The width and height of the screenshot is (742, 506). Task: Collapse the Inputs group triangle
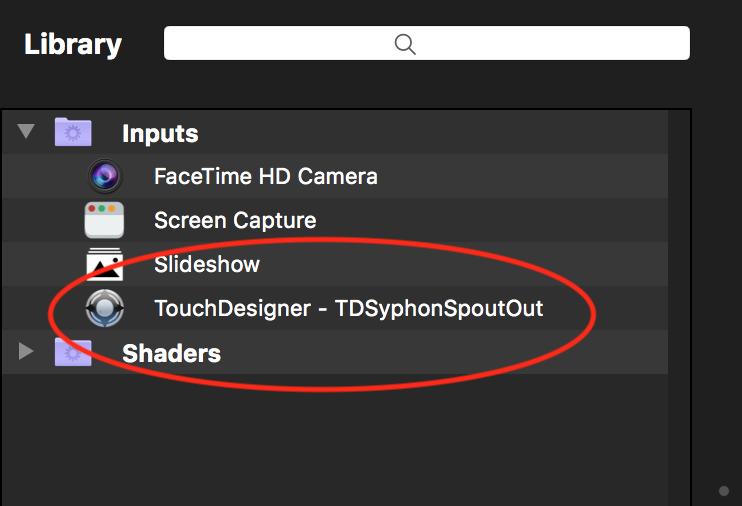click(27, 132)
